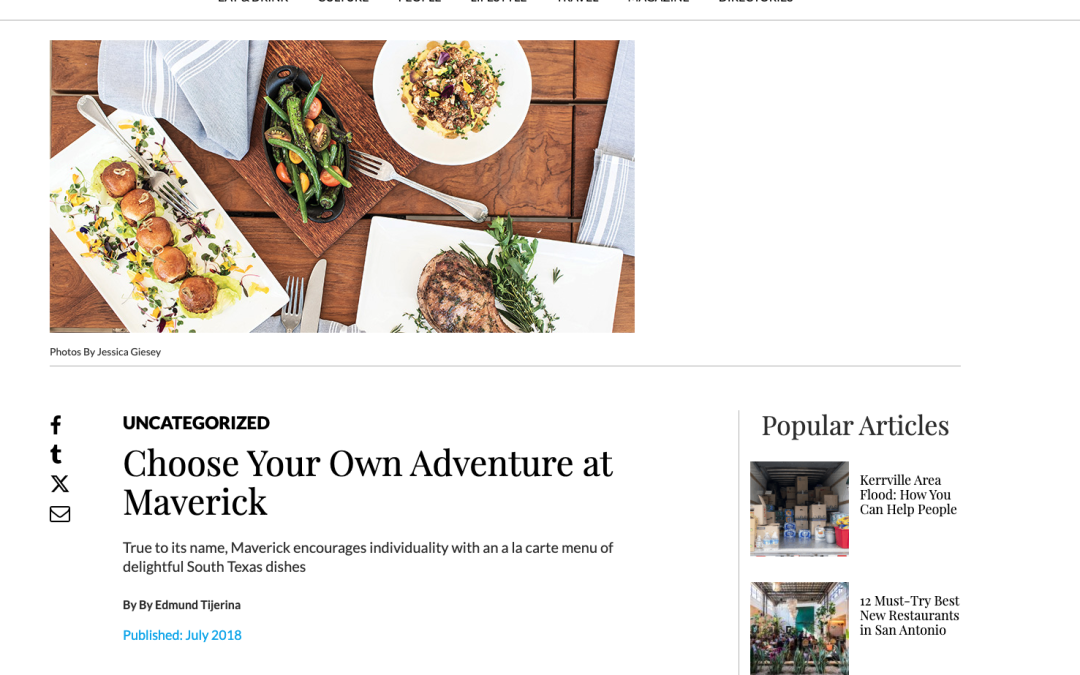Open the Magazine menu item
The width and height of the screenshot is (1080, 675).
click(x=658, y=2)
